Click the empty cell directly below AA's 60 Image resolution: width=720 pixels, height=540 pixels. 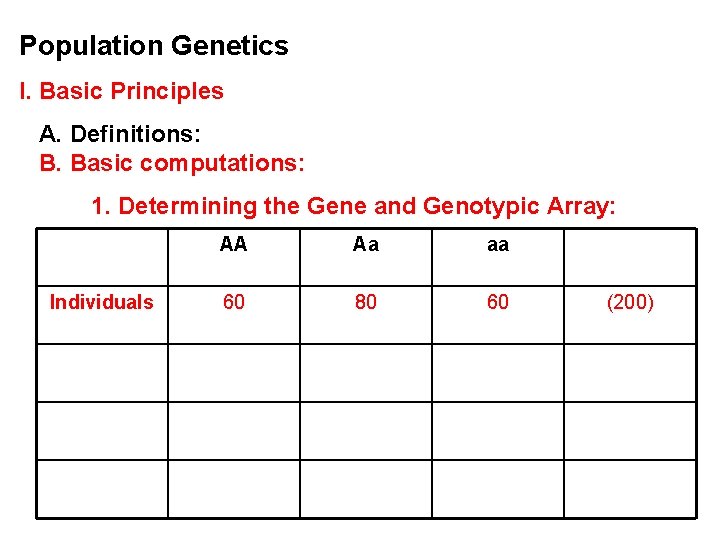click(233, 373)
